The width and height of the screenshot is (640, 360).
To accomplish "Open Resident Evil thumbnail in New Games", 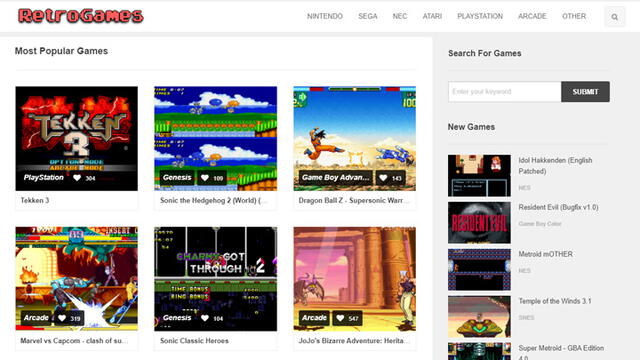I will click(x=479, y=222).
